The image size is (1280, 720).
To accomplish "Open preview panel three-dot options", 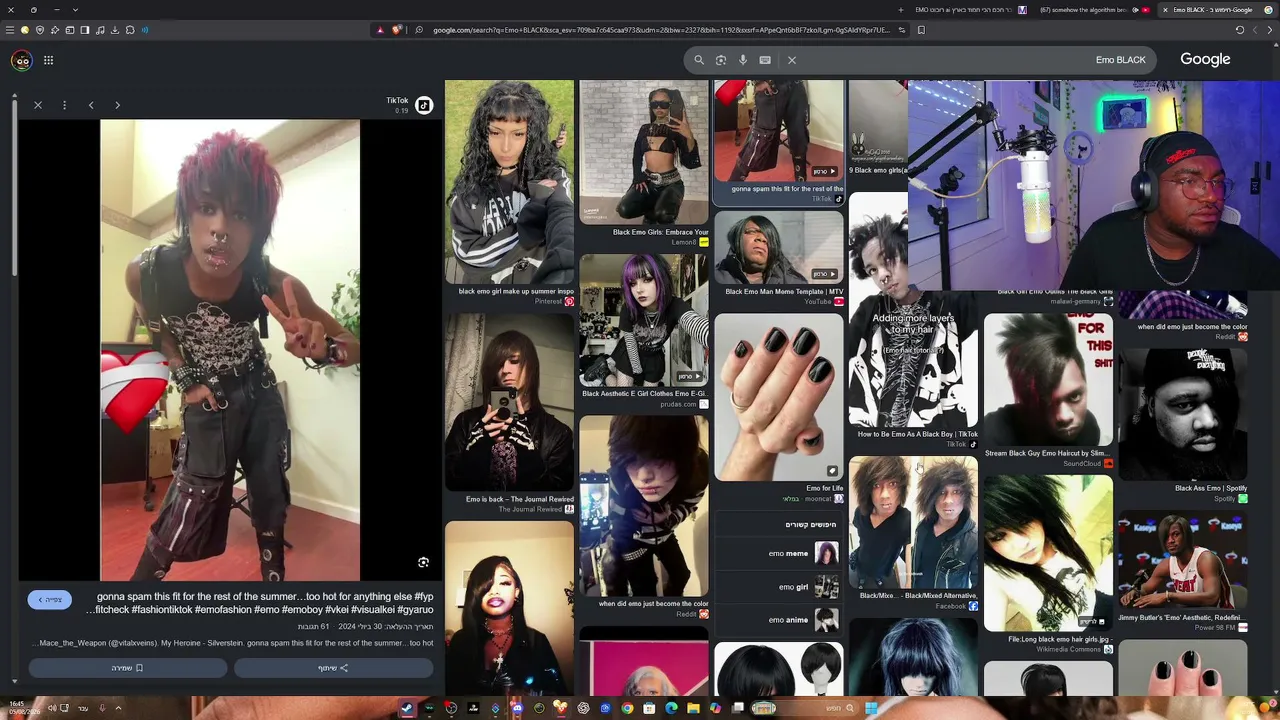I will pos(64,105).
